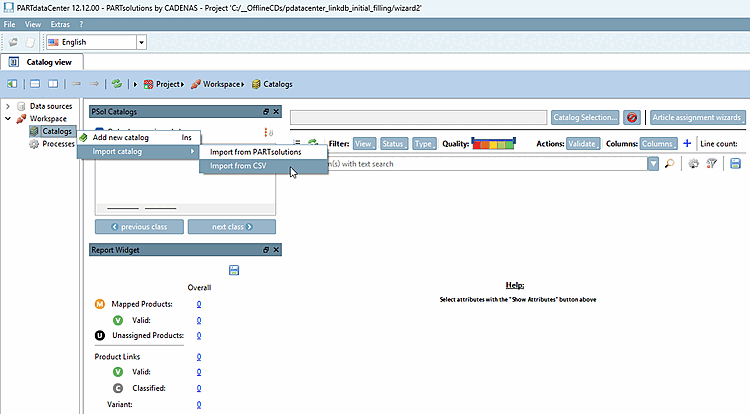Viewport: 750px width, 414px height.
Task: Open the Validate actions dropdown
Action: tap(583, 144)
